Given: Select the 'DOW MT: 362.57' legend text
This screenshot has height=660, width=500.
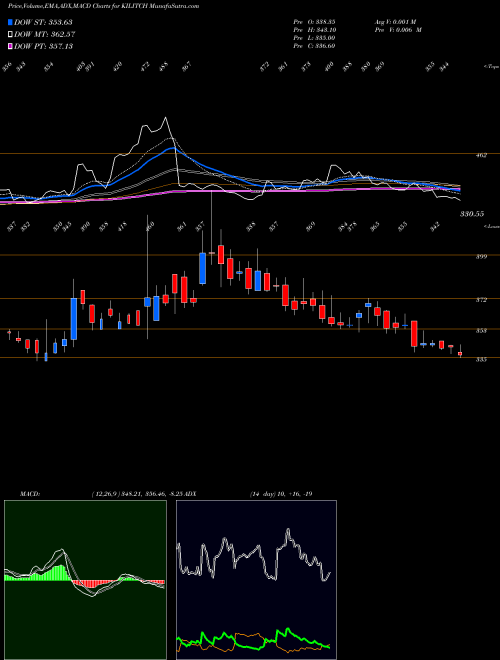Looking at the screenshot, I should coord(45,35).
